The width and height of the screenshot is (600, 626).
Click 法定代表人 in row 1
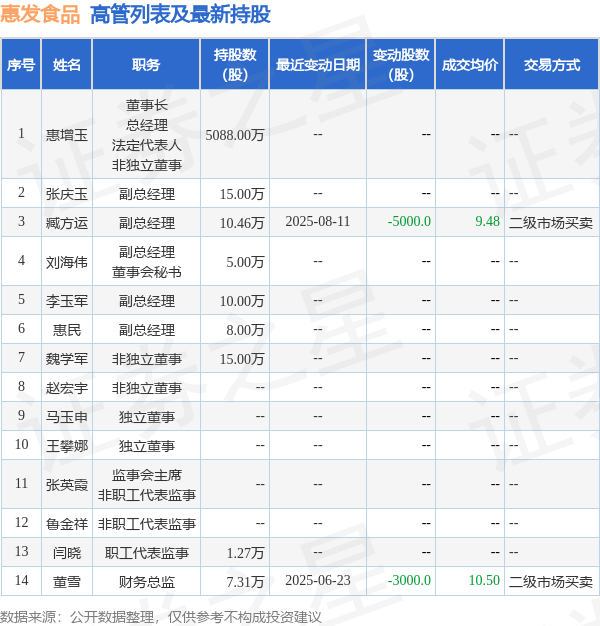coord(147,145)
